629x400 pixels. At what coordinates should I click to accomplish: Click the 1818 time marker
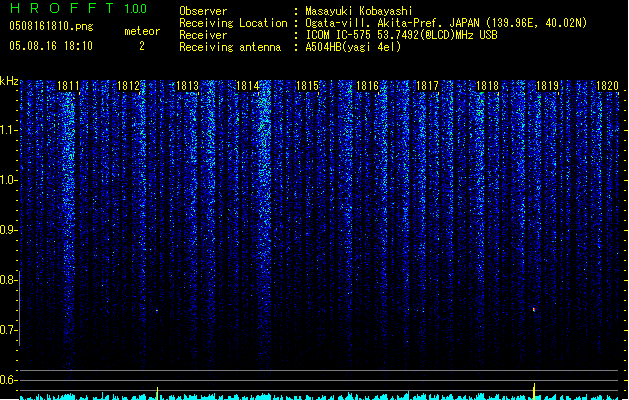487,86
